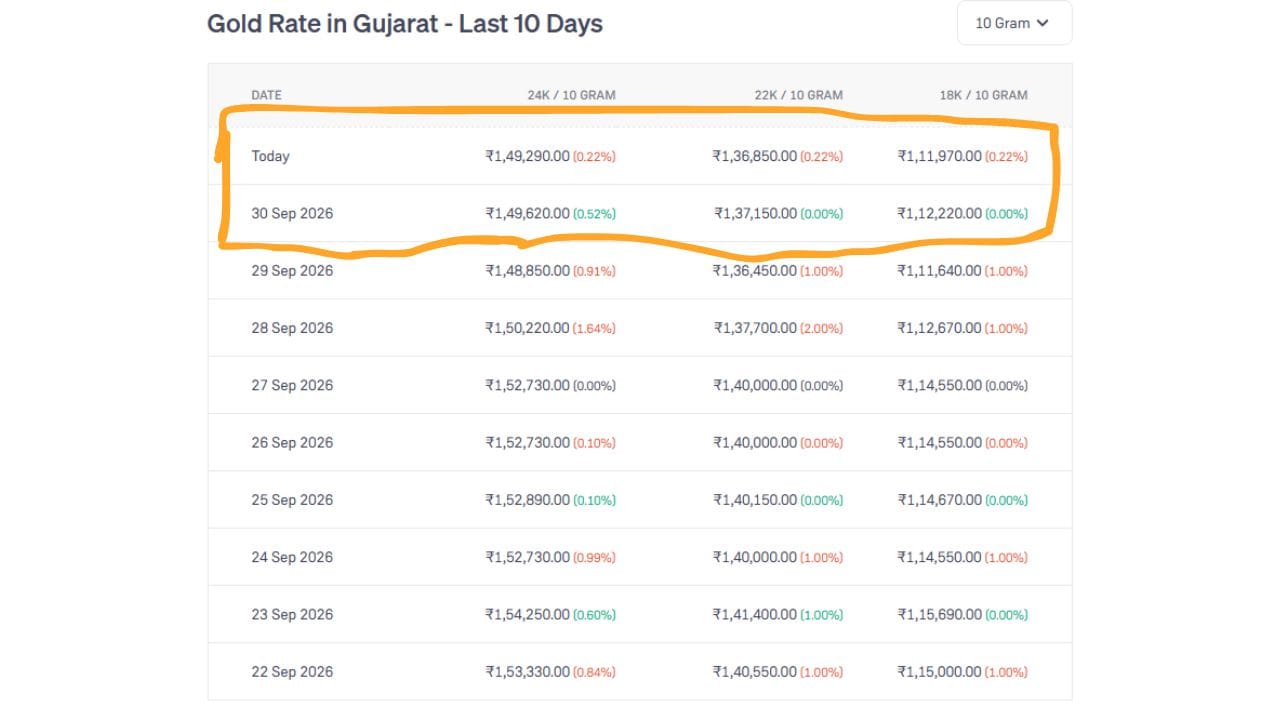Click the DATE column header
Image resolution: width=1280 pixels, height=720 pixels.
tap(266, 95)
